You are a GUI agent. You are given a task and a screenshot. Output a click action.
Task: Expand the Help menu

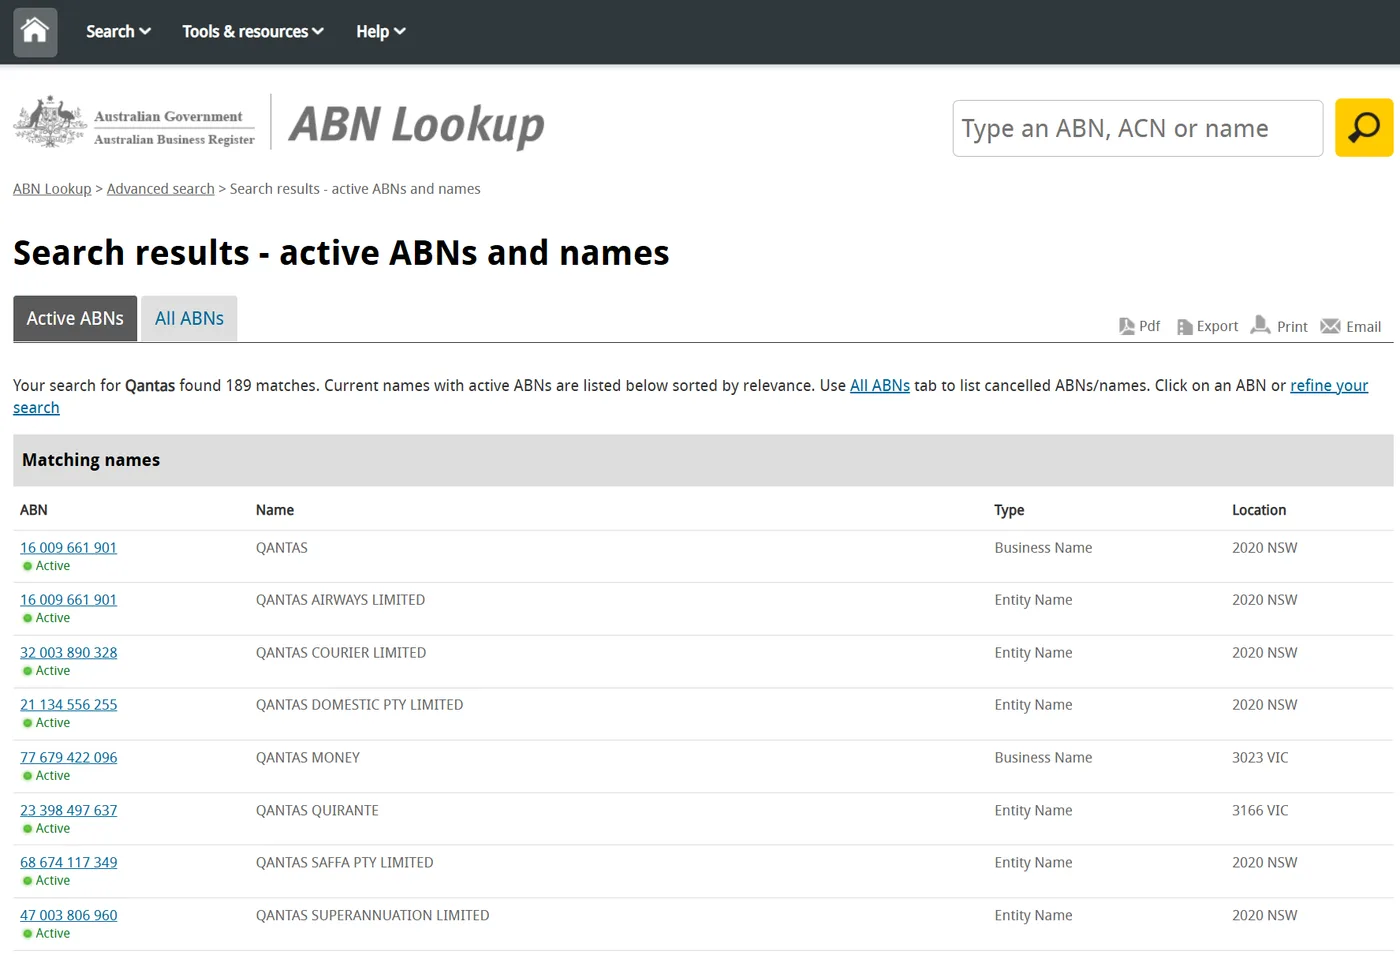pyautogui.click(x=381, y=32)
